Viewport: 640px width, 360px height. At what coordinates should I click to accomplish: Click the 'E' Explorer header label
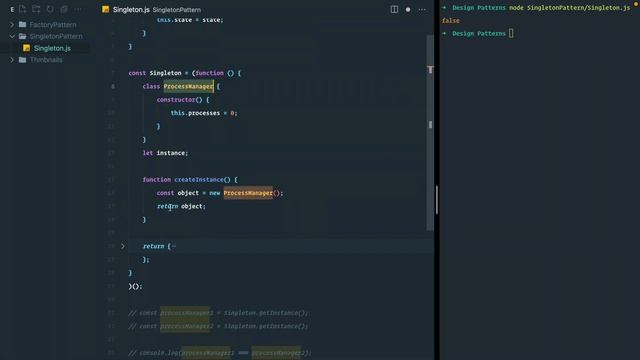(12, 9)
